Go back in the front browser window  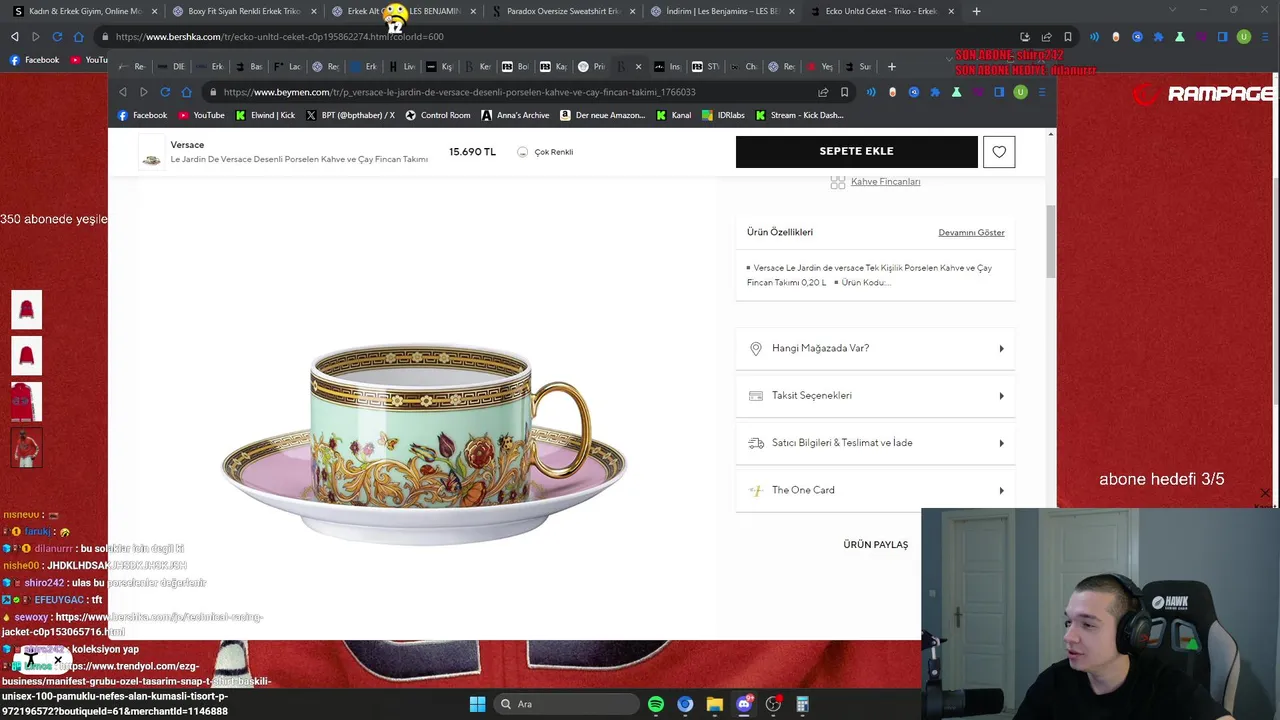point(123,92)
